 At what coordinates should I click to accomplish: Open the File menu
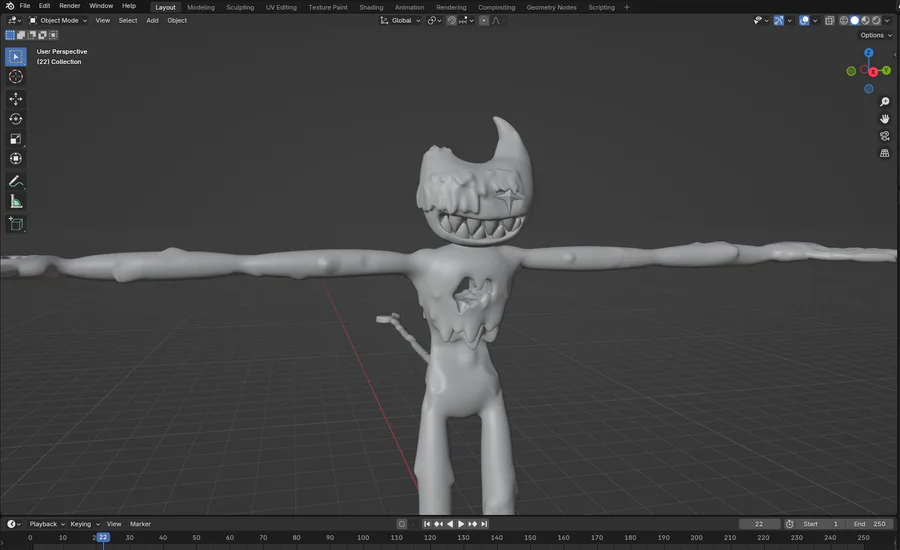pos(25,6)
